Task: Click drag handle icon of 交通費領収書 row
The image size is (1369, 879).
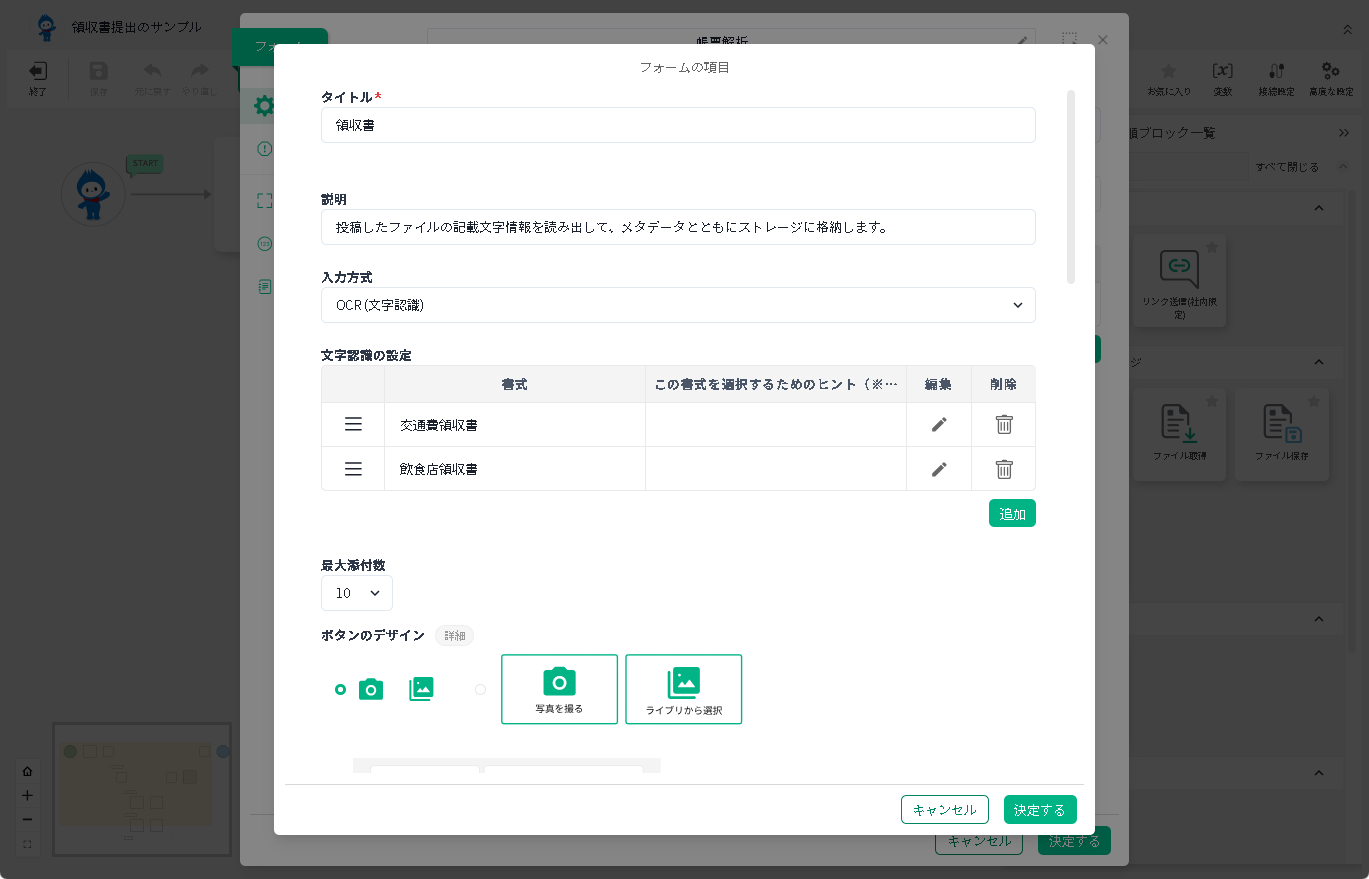Action: click(x=353, y=425)
